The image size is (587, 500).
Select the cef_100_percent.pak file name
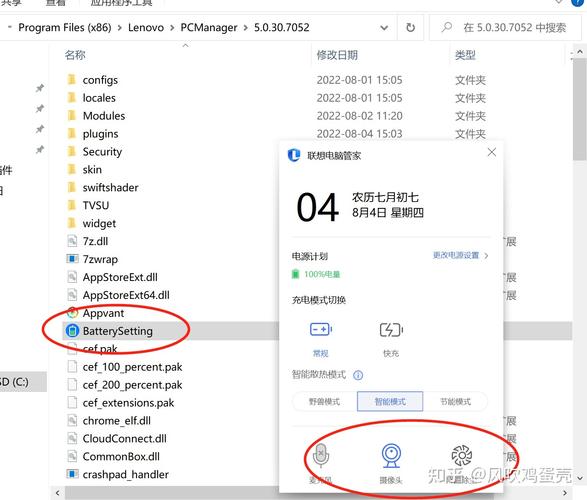(133, 367)
